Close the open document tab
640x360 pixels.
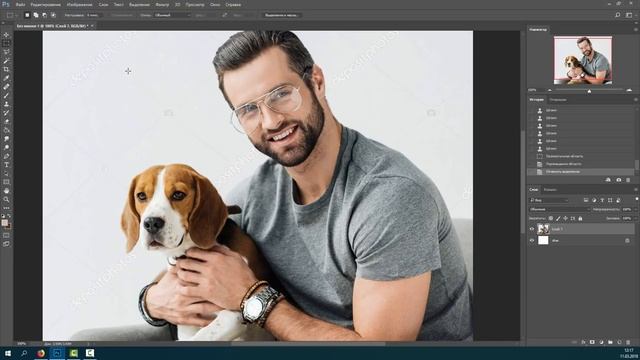(x=92, y=26)
